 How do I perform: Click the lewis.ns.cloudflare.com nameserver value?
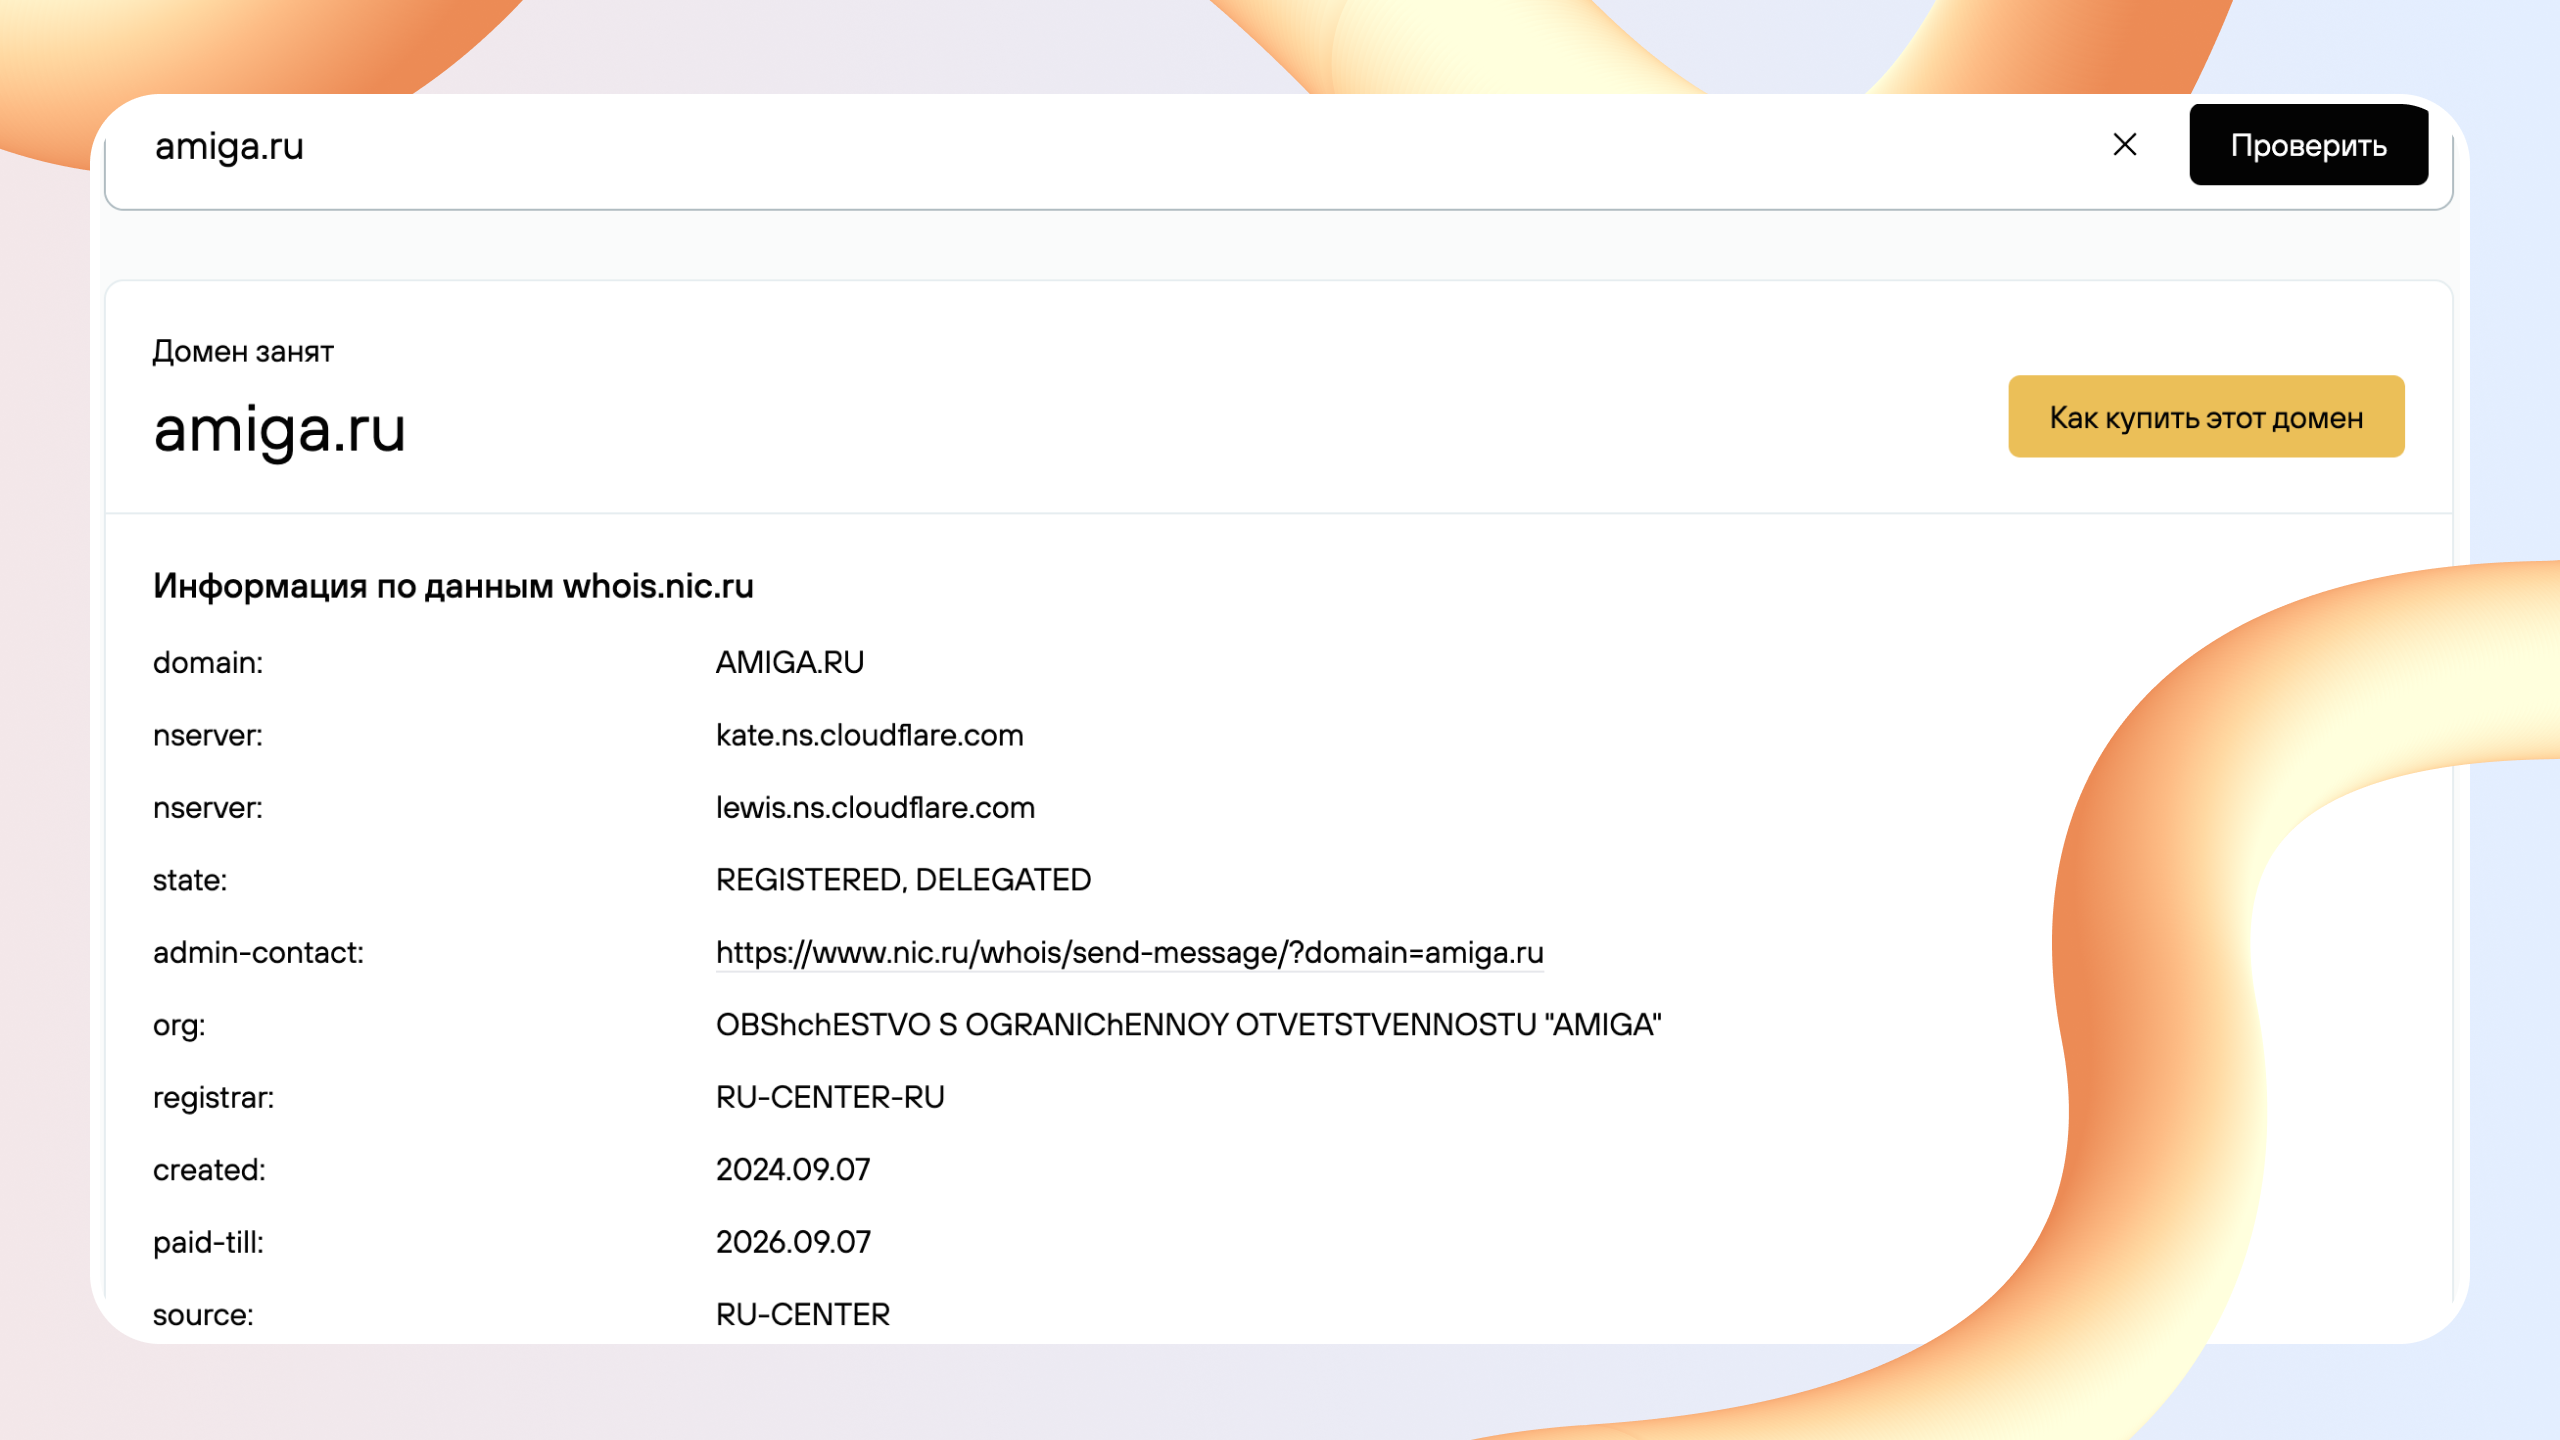click(875, 808)
